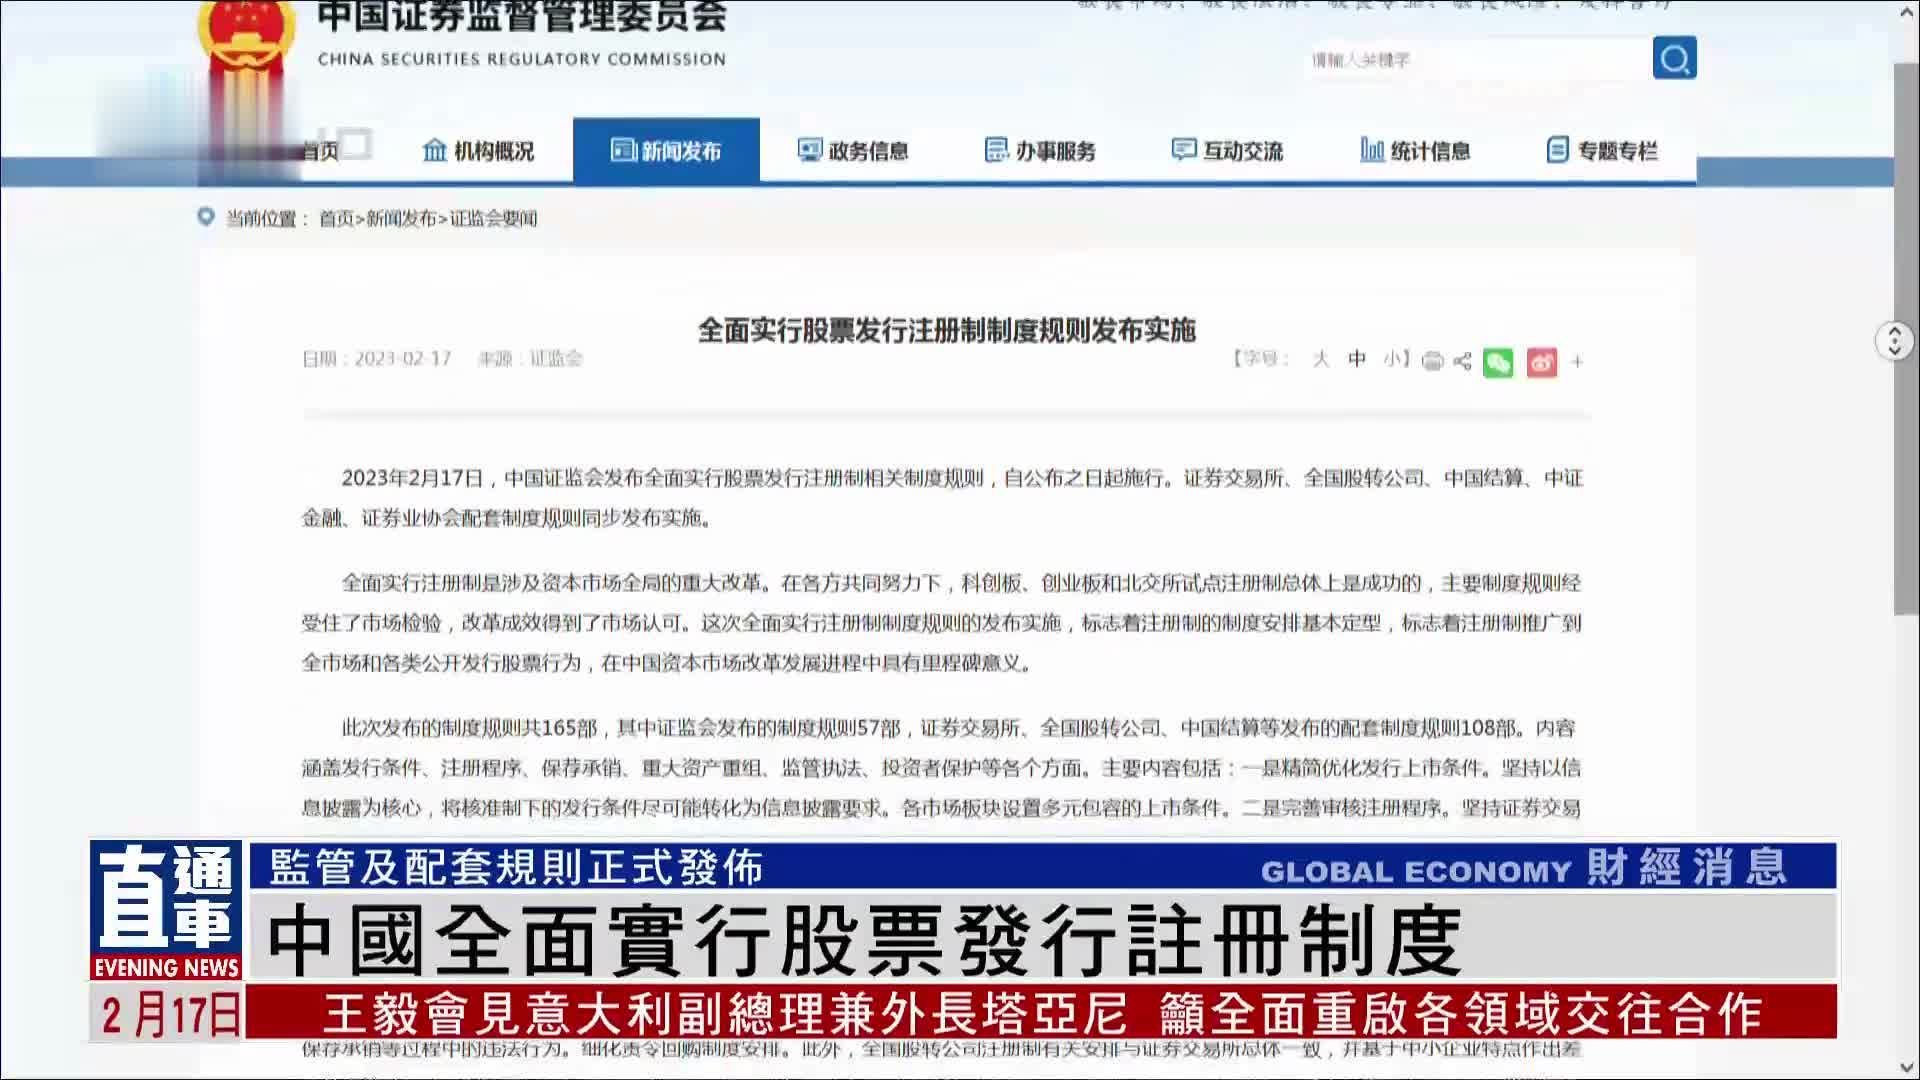Share article via WeChat icon

tap(1498, 362)
